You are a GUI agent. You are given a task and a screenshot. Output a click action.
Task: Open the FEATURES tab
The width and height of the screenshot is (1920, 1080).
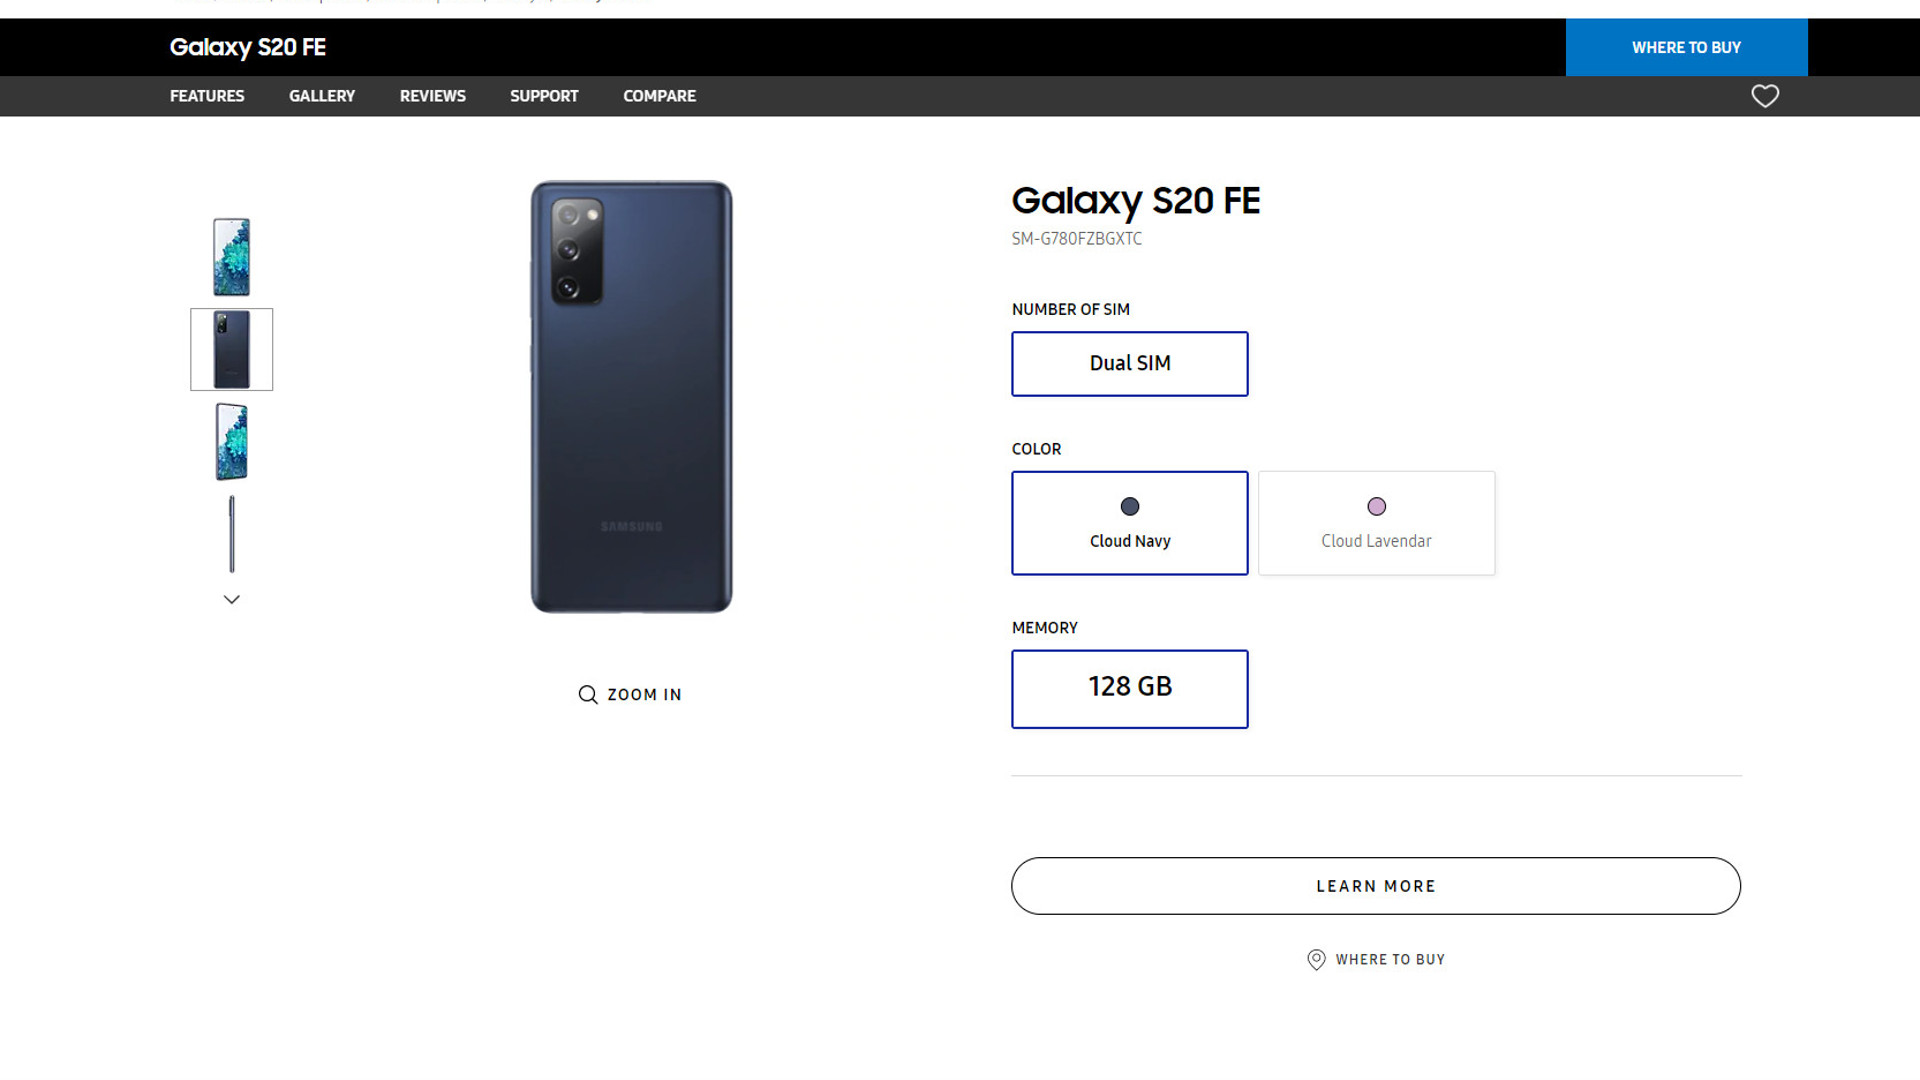[207, 95]
